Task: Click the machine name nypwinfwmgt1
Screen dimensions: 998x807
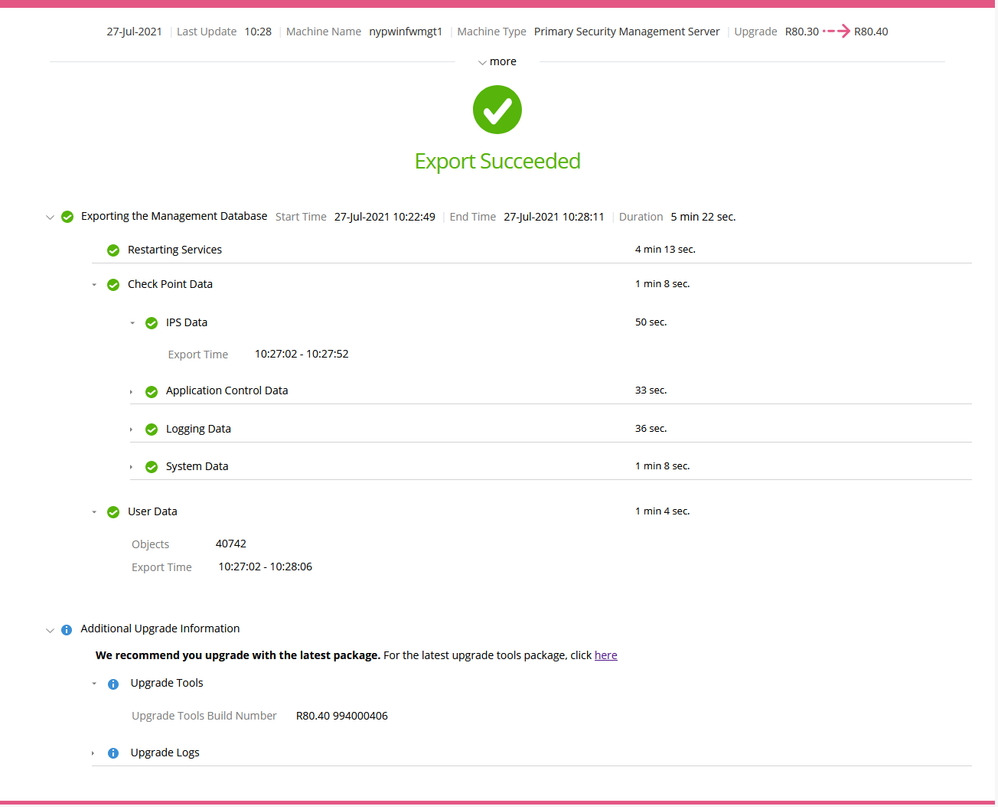Action: pos(405,31)
